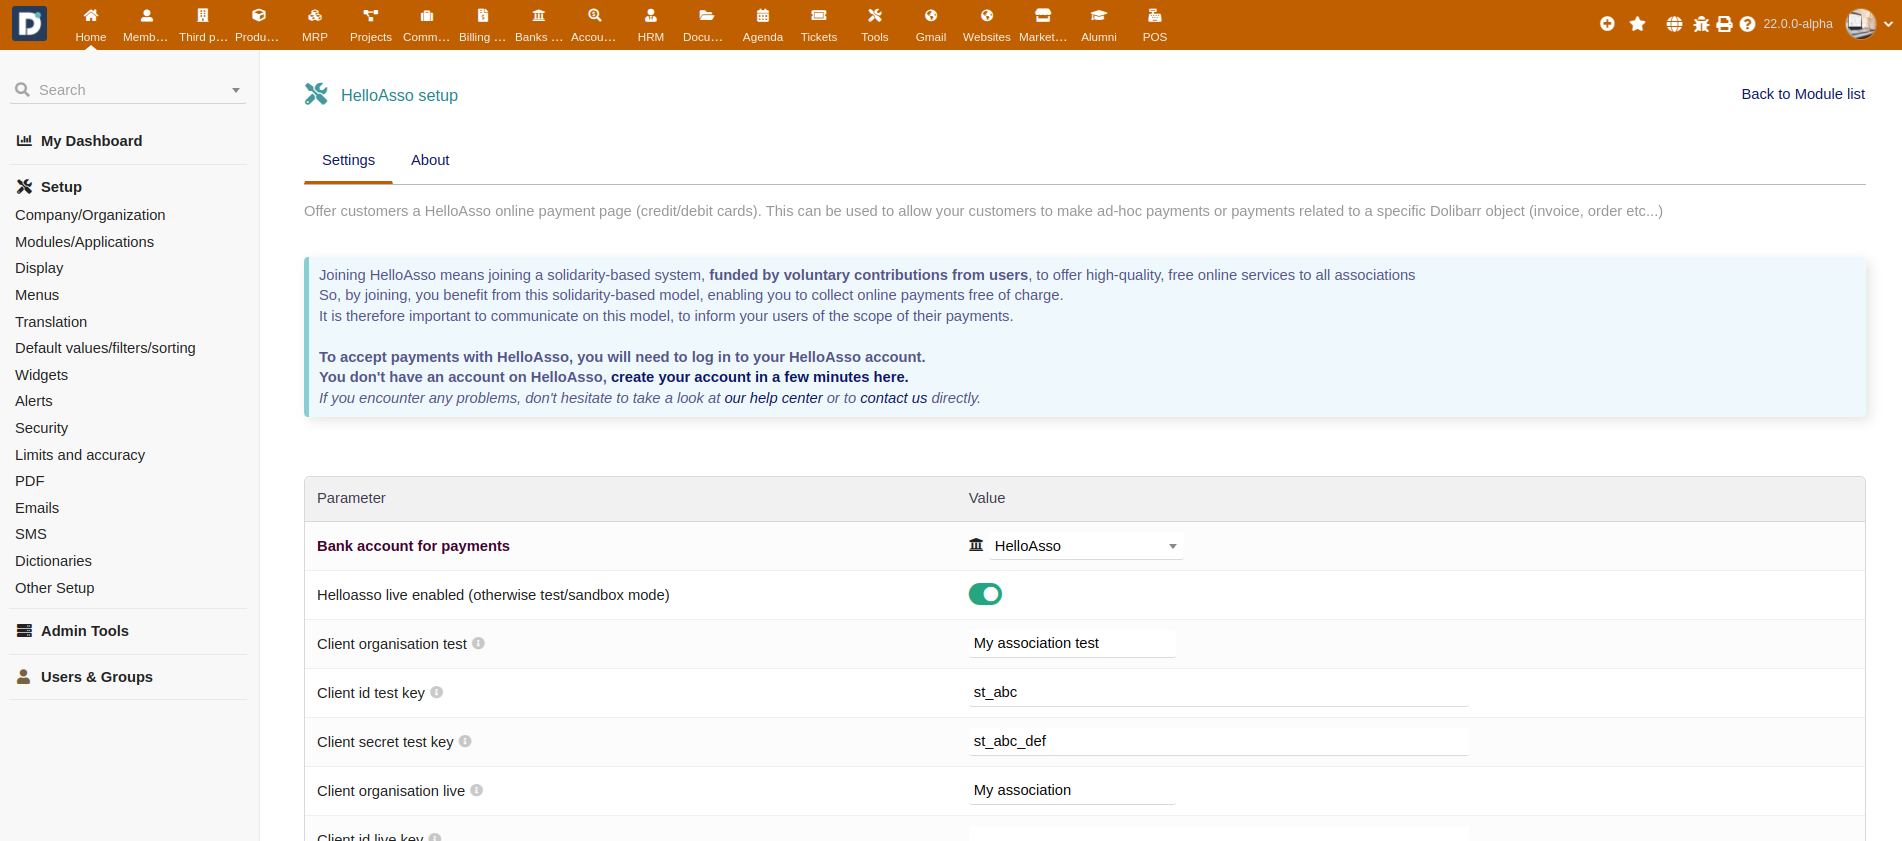
Task: Open the Agenda module icon
Action: (763, 16)
